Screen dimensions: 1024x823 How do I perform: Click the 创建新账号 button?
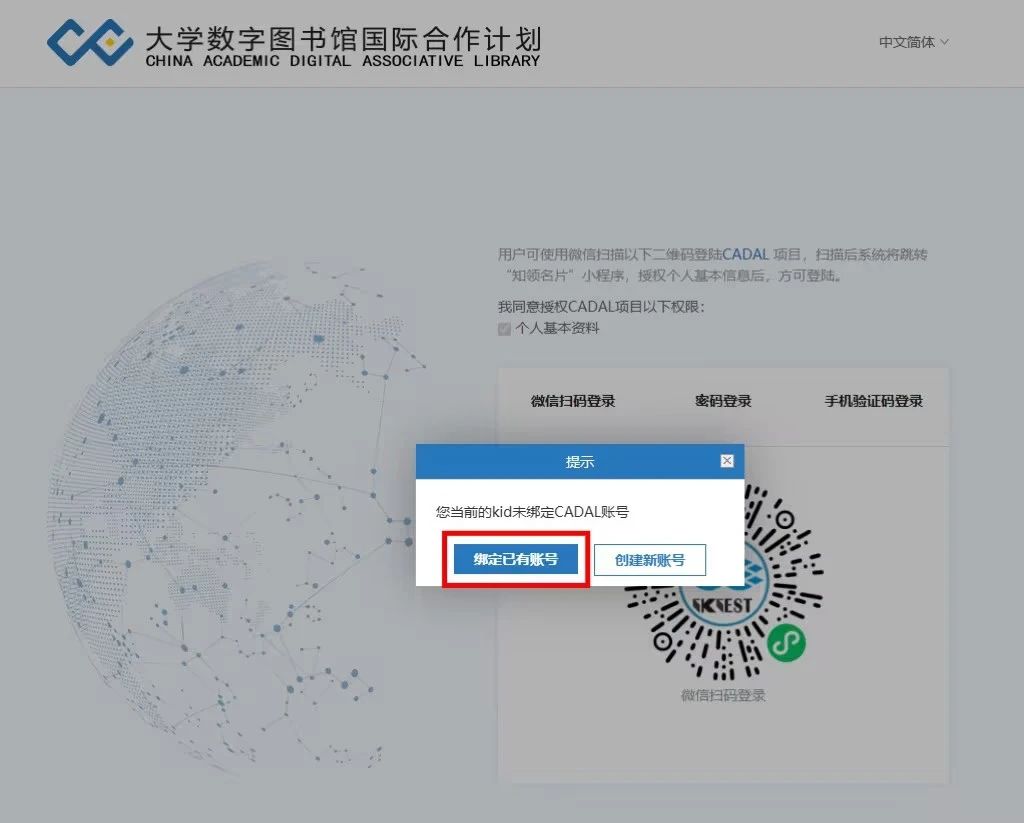click(650, 560)
